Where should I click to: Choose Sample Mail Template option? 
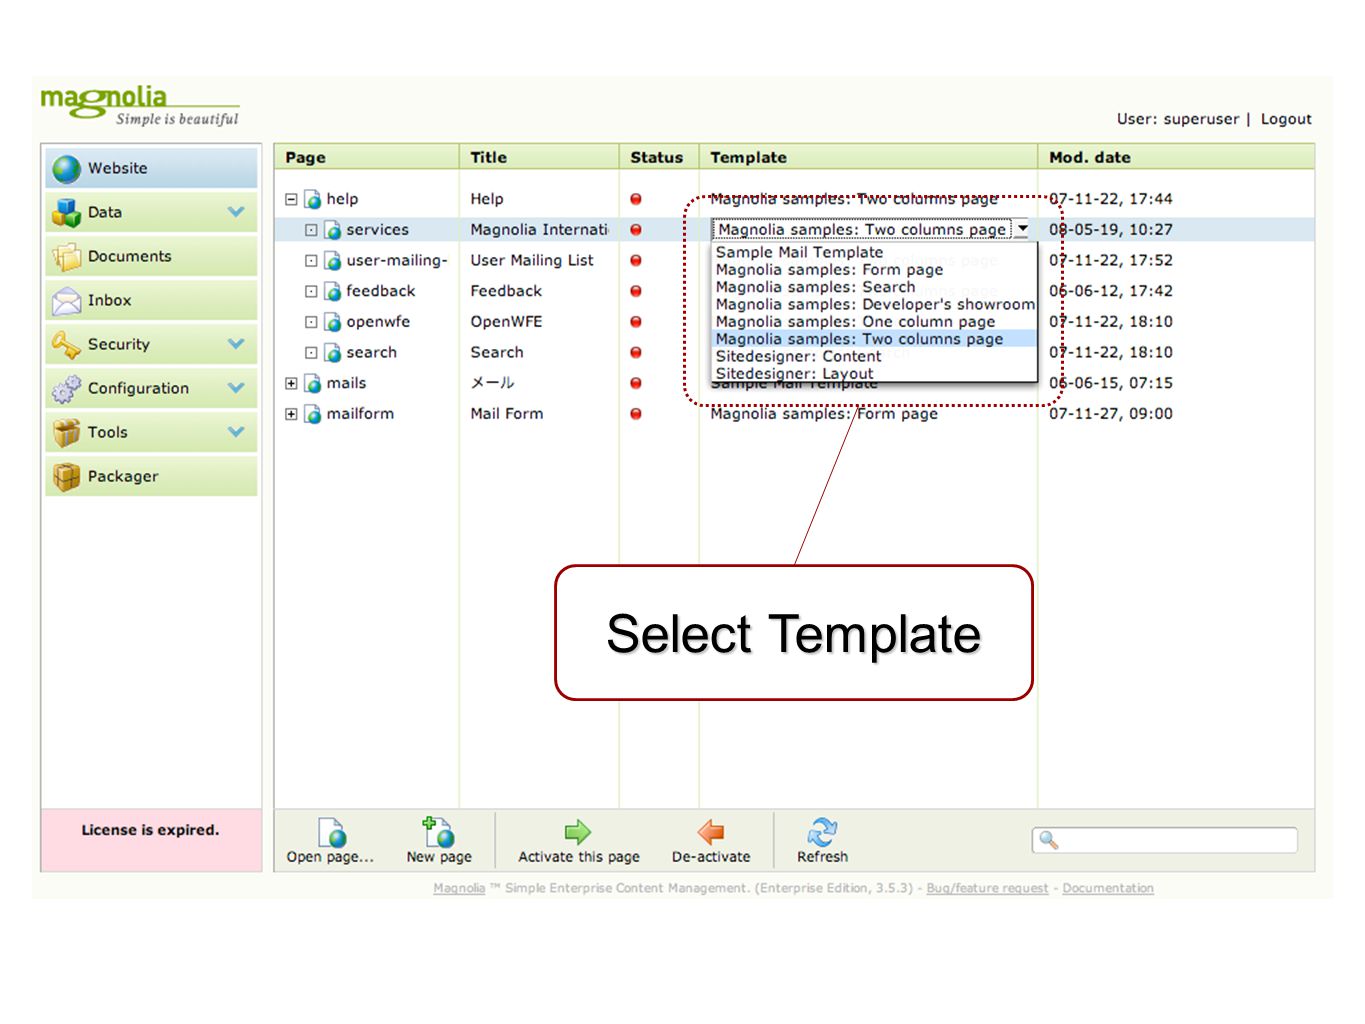[799, 253]
